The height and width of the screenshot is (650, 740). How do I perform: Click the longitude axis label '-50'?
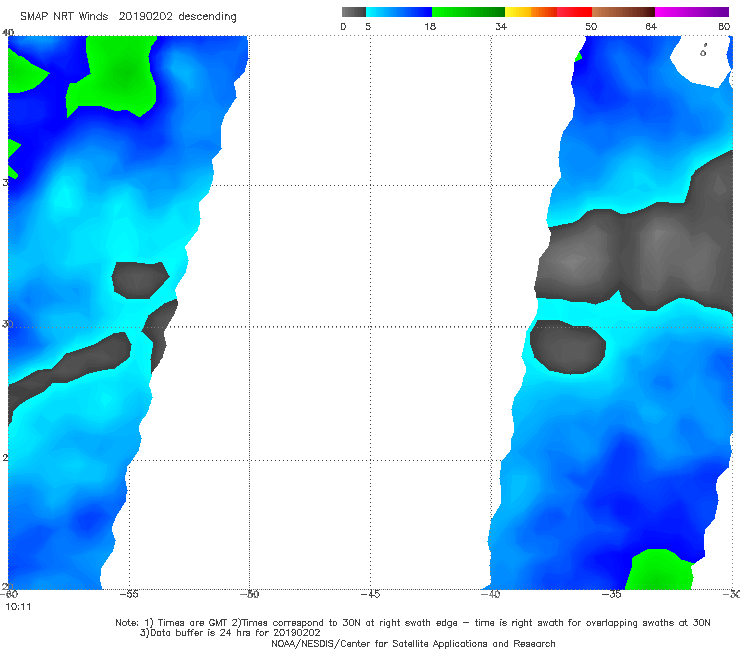point(250,594)
